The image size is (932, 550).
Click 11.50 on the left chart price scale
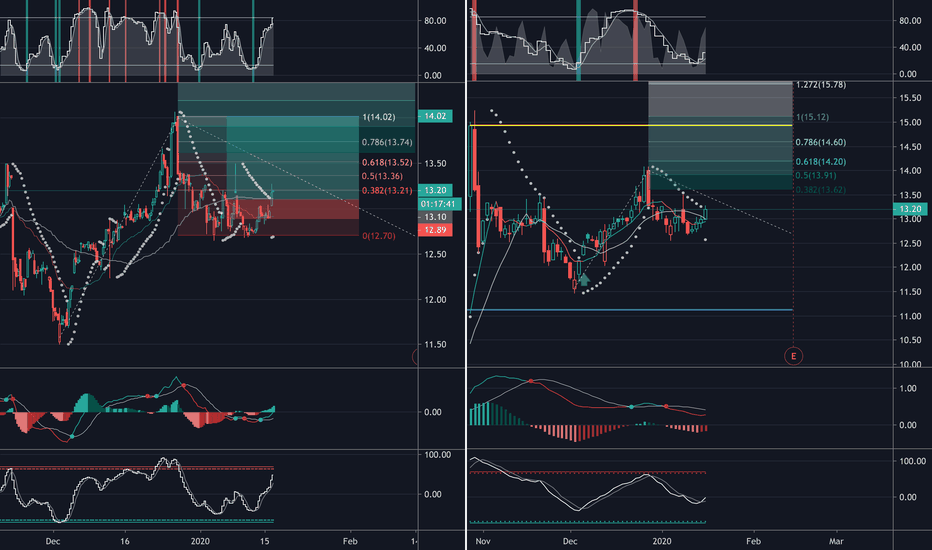pyautogui.click(x=435, y=344)
